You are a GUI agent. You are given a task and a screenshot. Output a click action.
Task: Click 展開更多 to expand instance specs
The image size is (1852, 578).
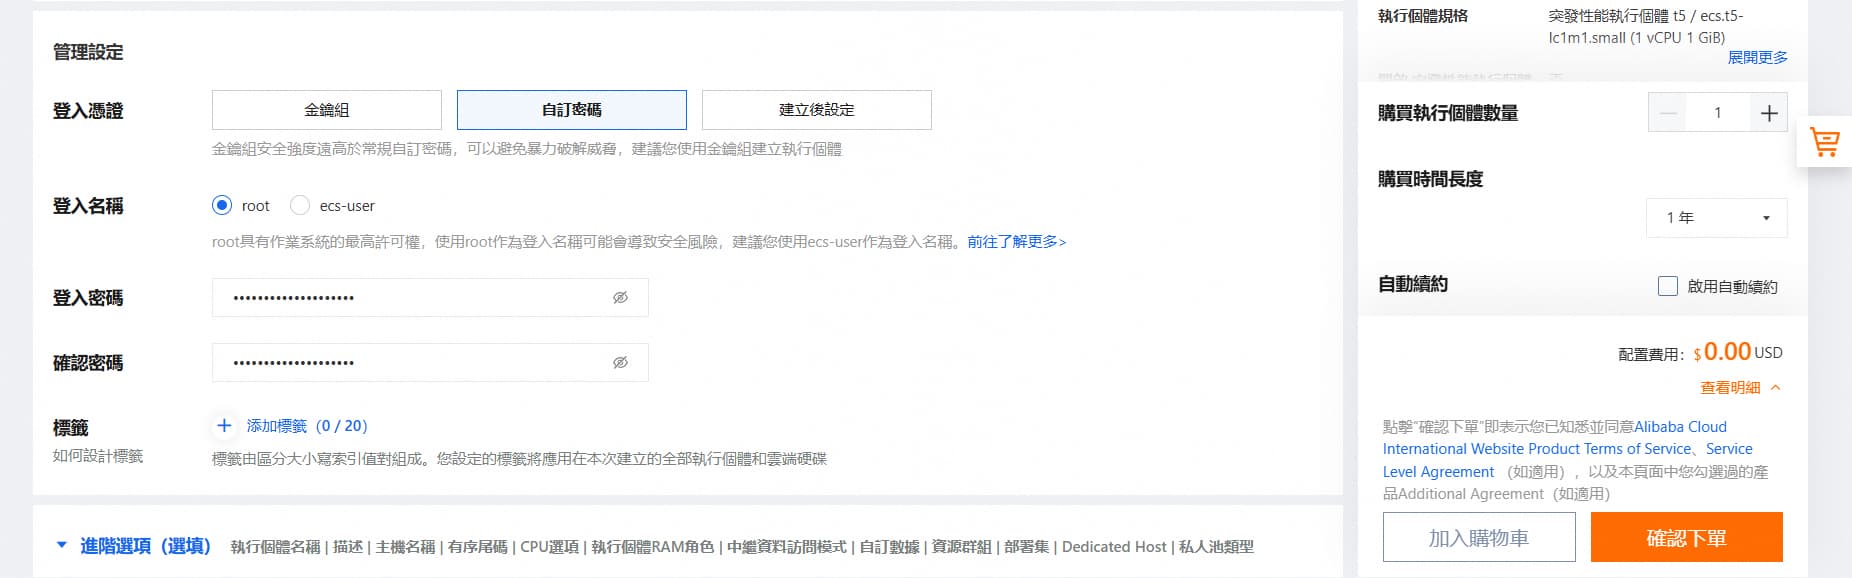1757,58
